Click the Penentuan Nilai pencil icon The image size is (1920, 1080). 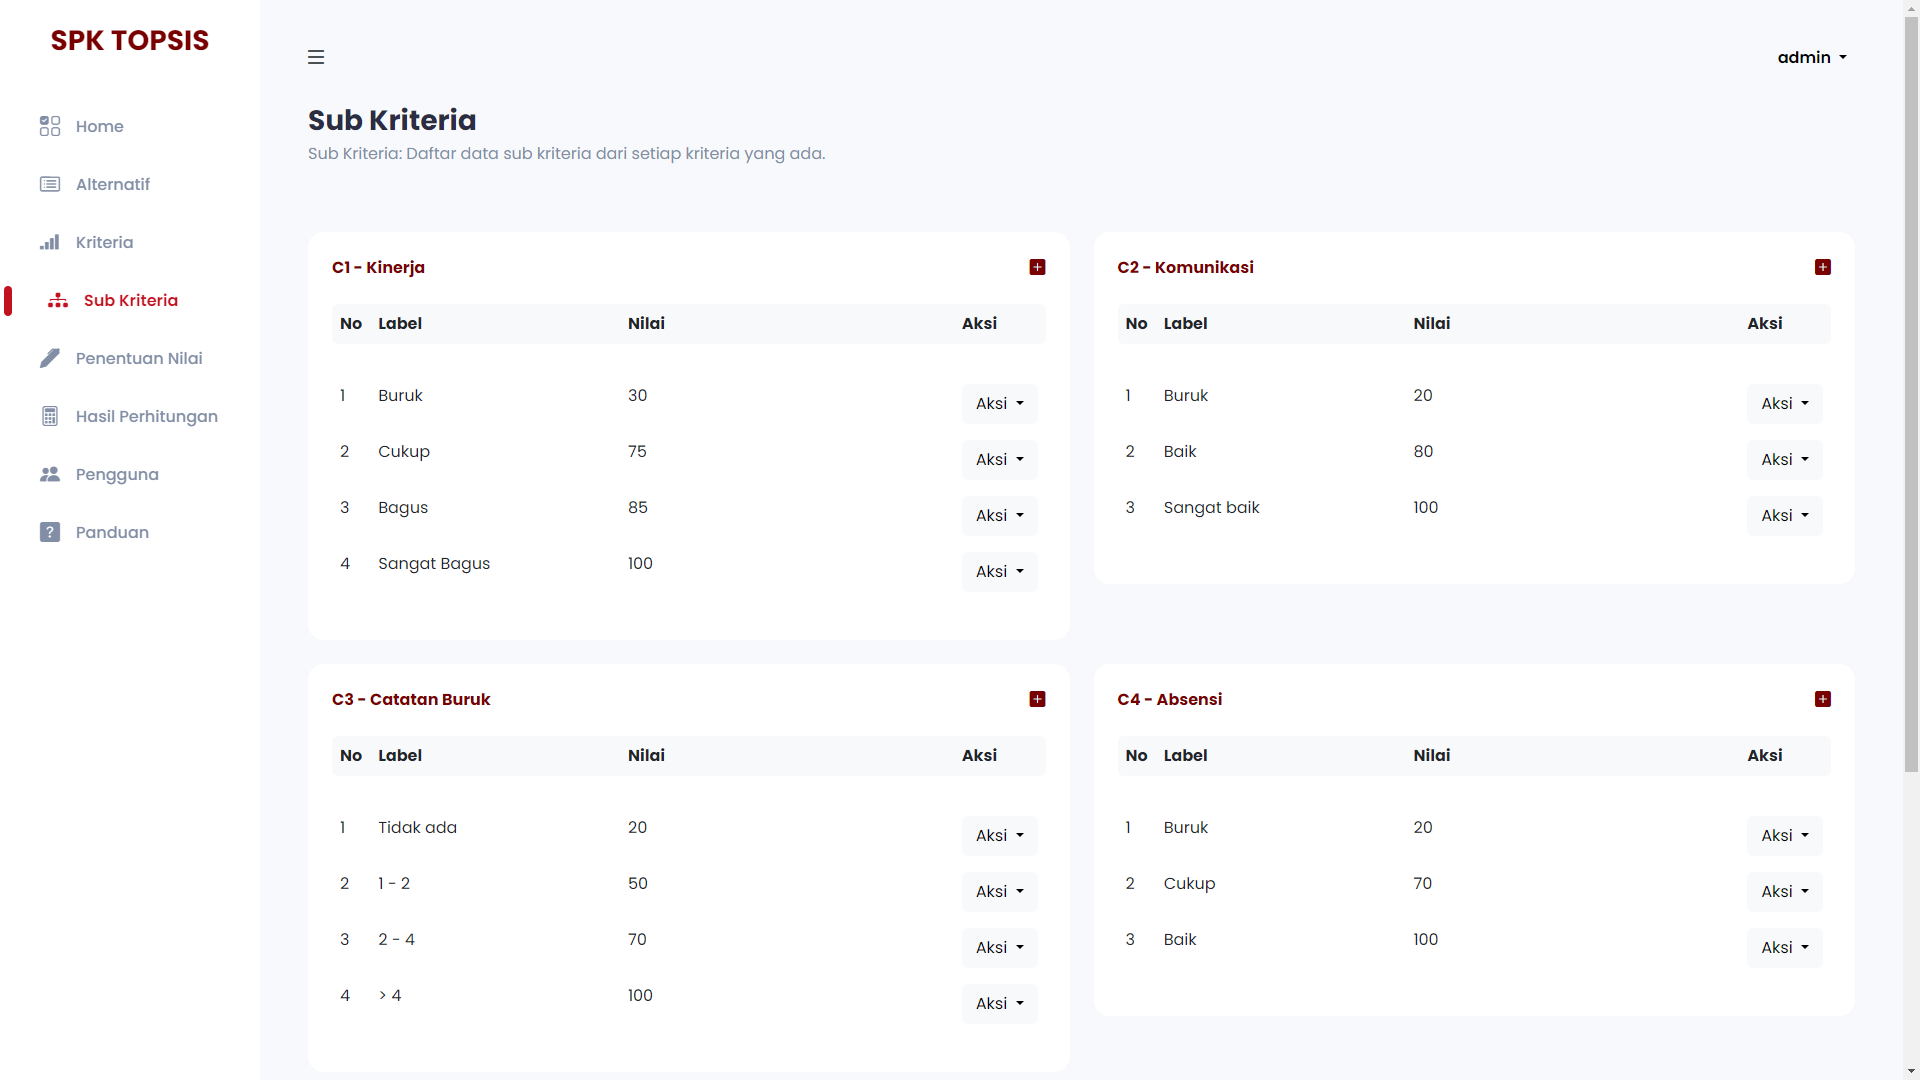click(x=50, y=358)
